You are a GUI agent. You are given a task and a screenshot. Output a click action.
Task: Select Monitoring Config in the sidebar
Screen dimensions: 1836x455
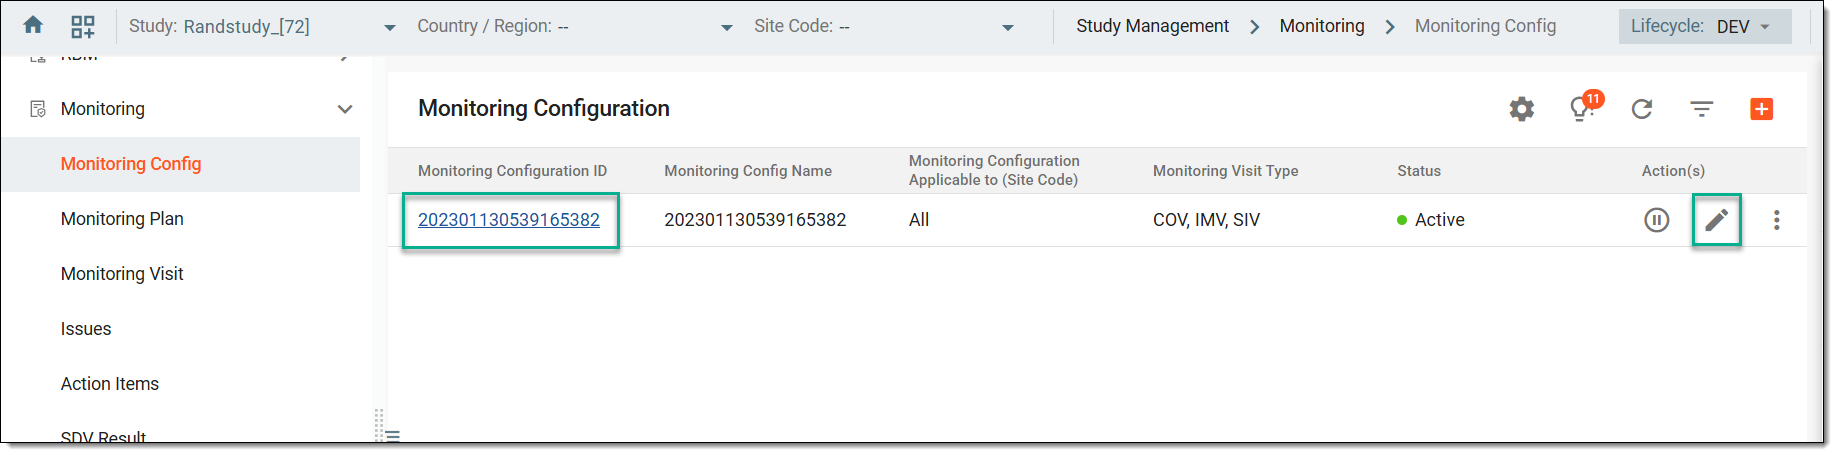point(131,164)
